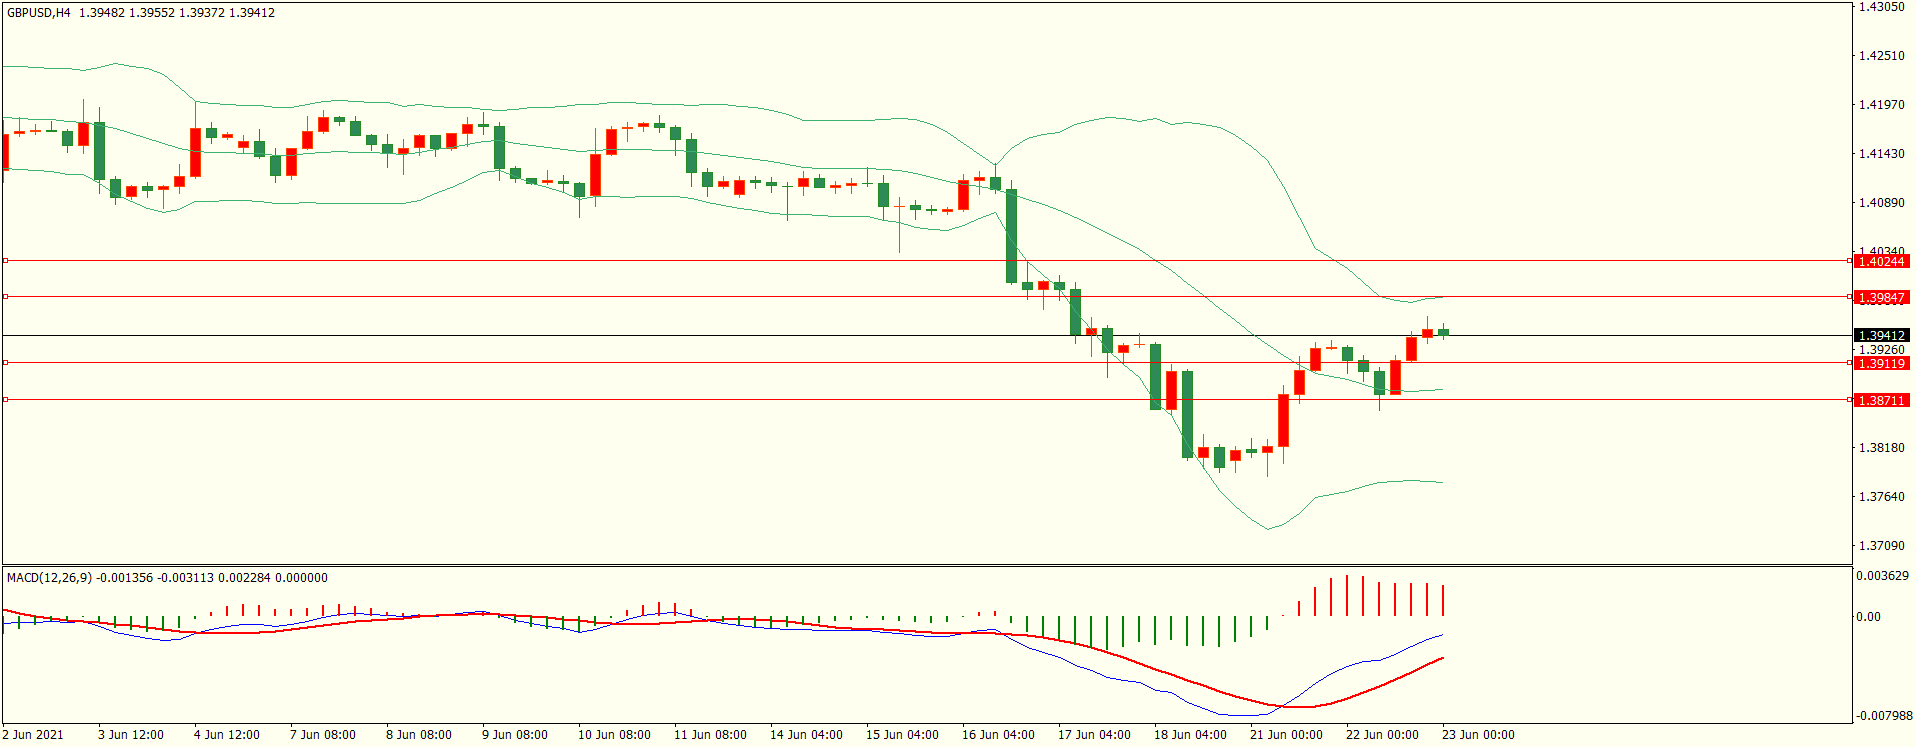Click the 1.41970 price scale value

click(x=1881, y=105)
